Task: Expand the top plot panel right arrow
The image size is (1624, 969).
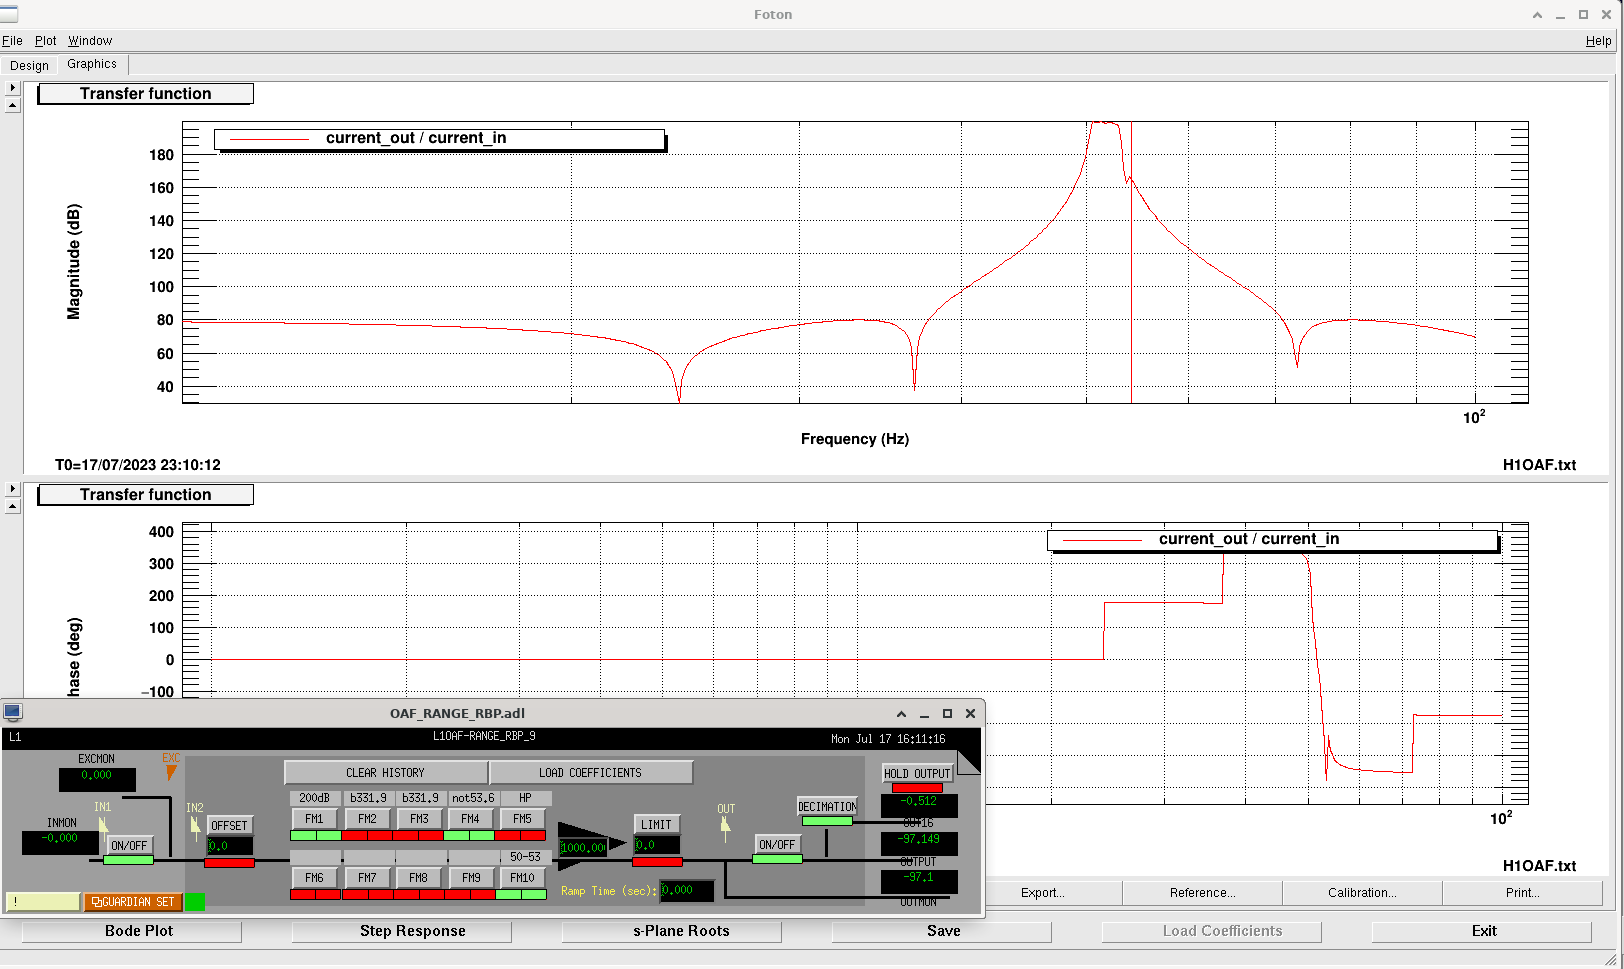Action: point(12,88)
